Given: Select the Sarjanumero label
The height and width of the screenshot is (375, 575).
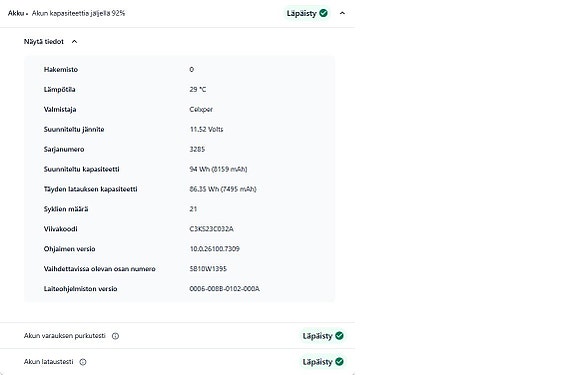Looking at the screenshot, I should point(64,149).
